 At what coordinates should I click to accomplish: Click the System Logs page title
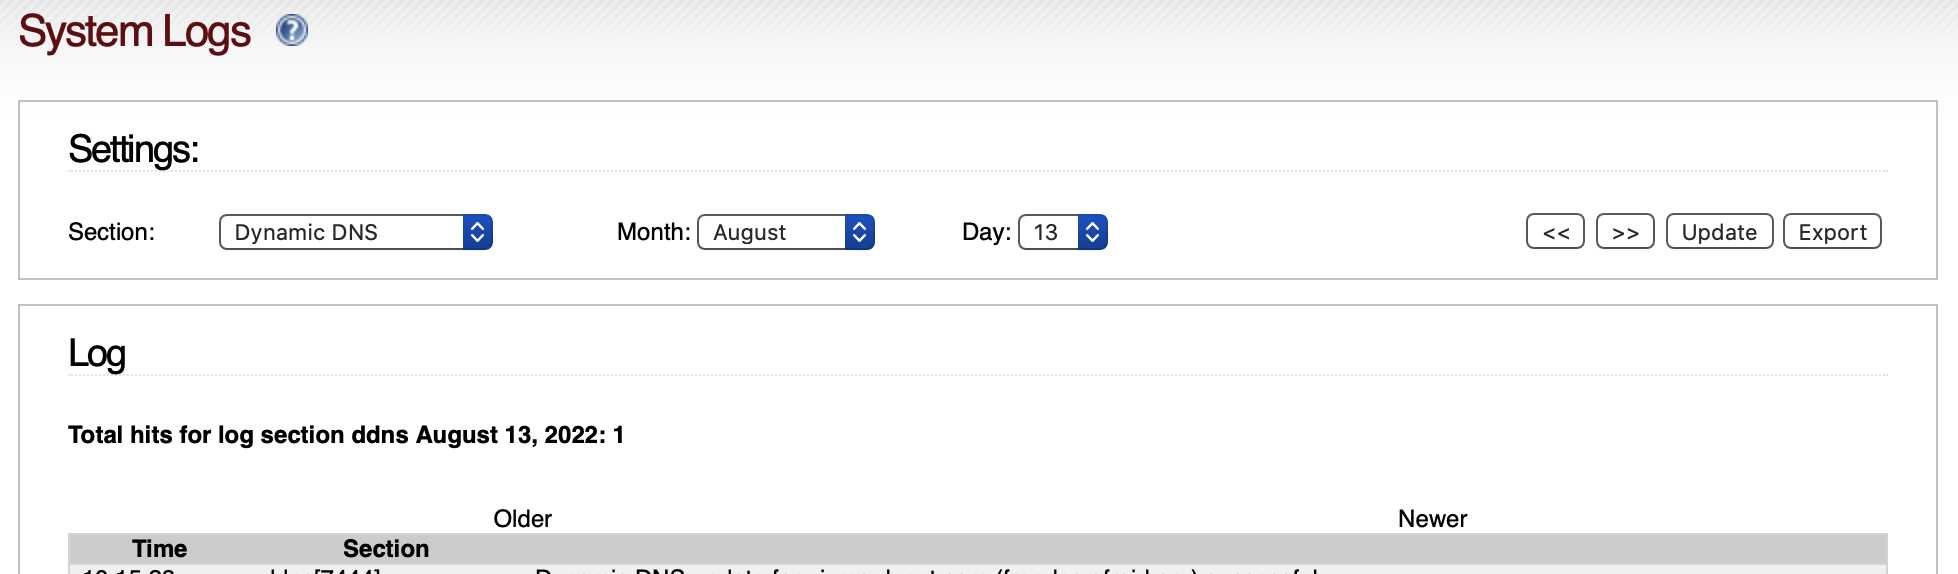(135, 32)
